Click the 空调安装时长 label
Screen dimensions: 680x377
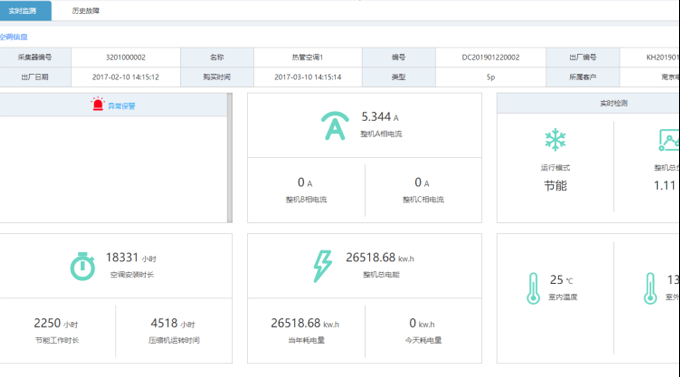(x=132, y=275)
